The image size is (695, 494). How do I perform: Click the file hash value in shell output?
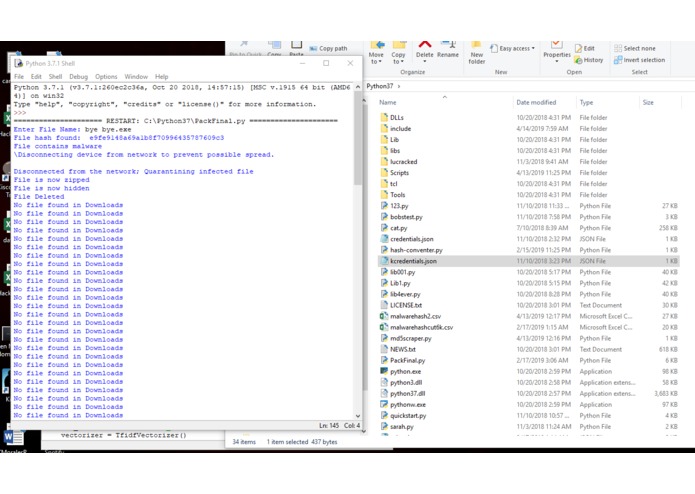156,138
